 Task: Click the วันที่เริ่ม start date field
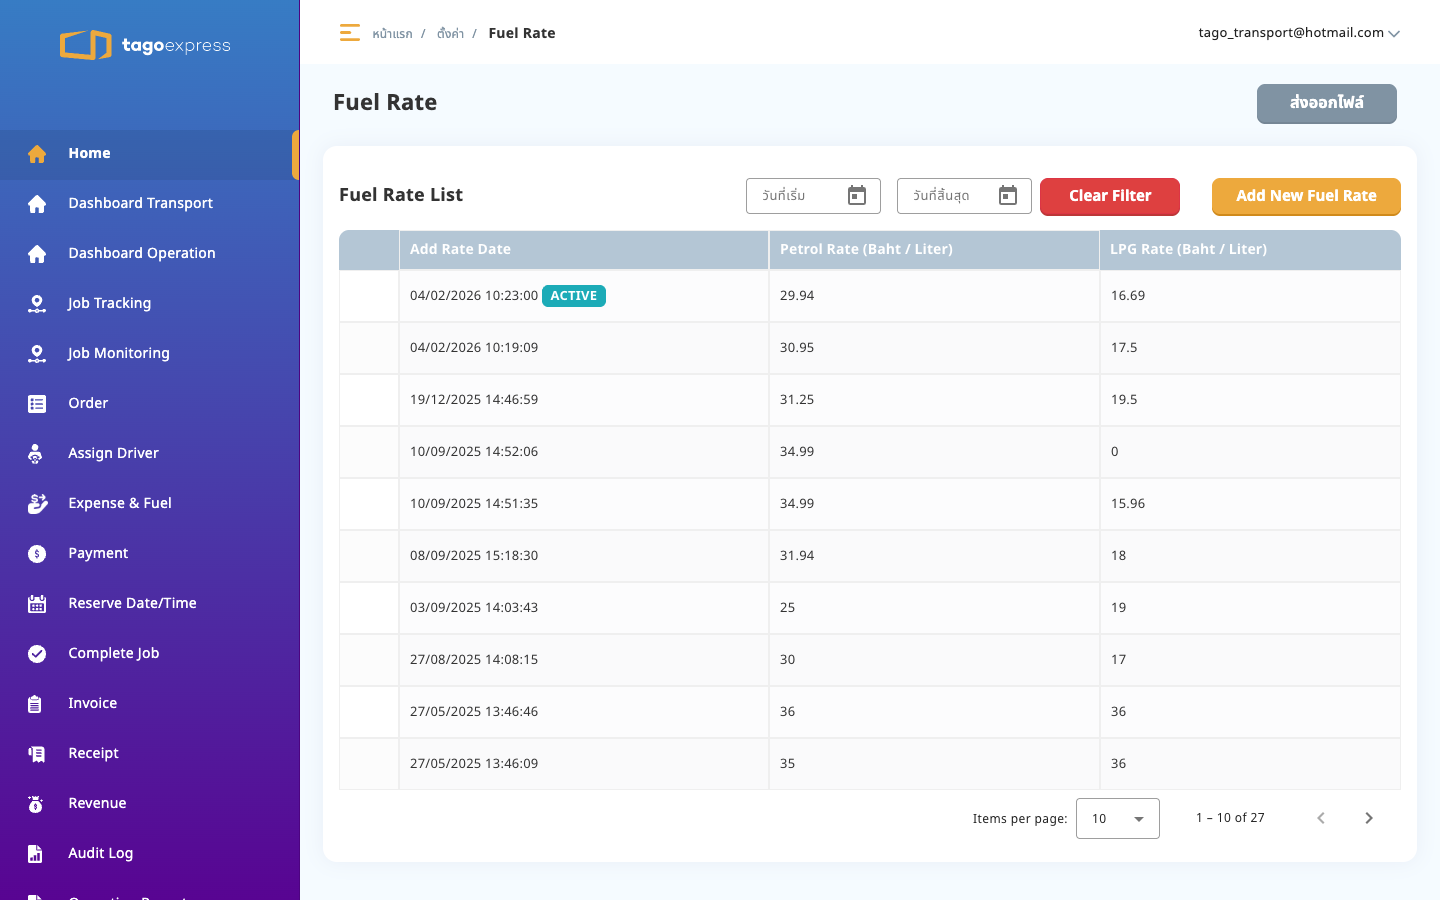click(813, 196)
